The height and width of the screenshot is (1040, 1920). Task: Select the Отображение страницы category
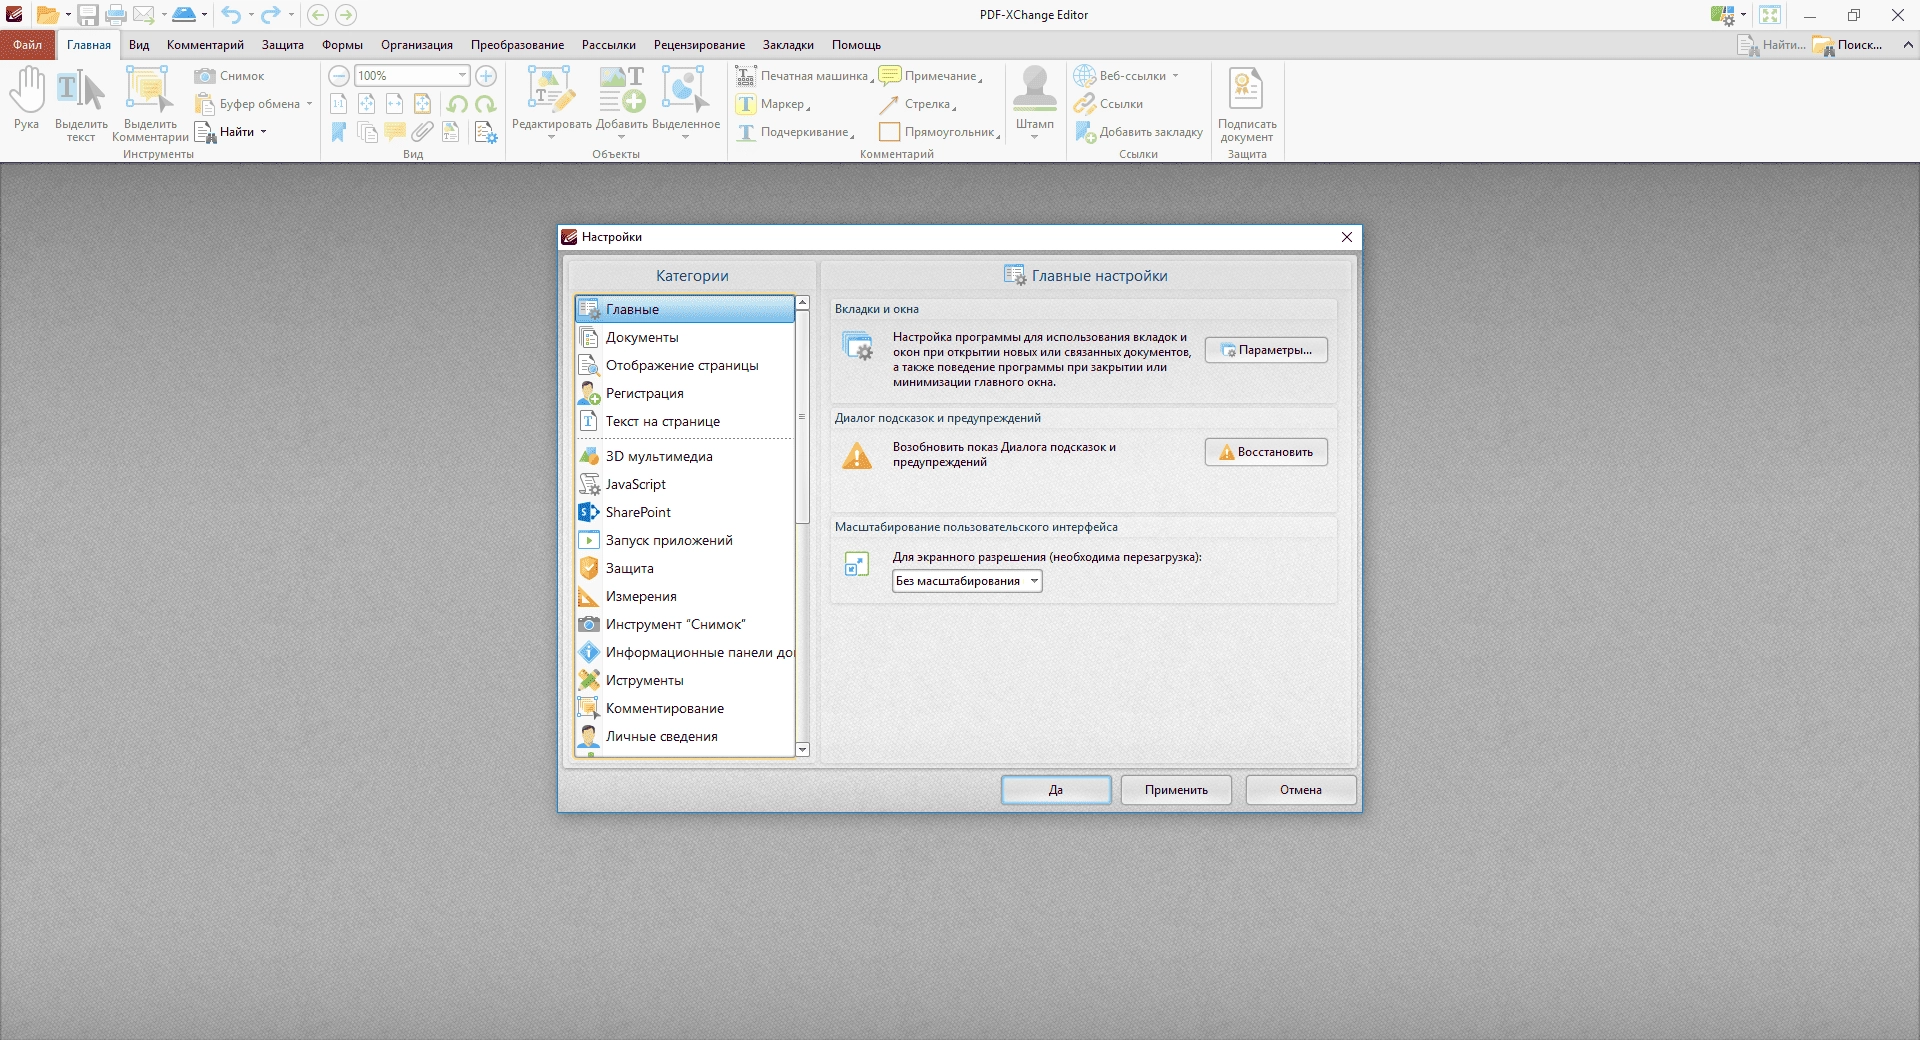(685, 365)
